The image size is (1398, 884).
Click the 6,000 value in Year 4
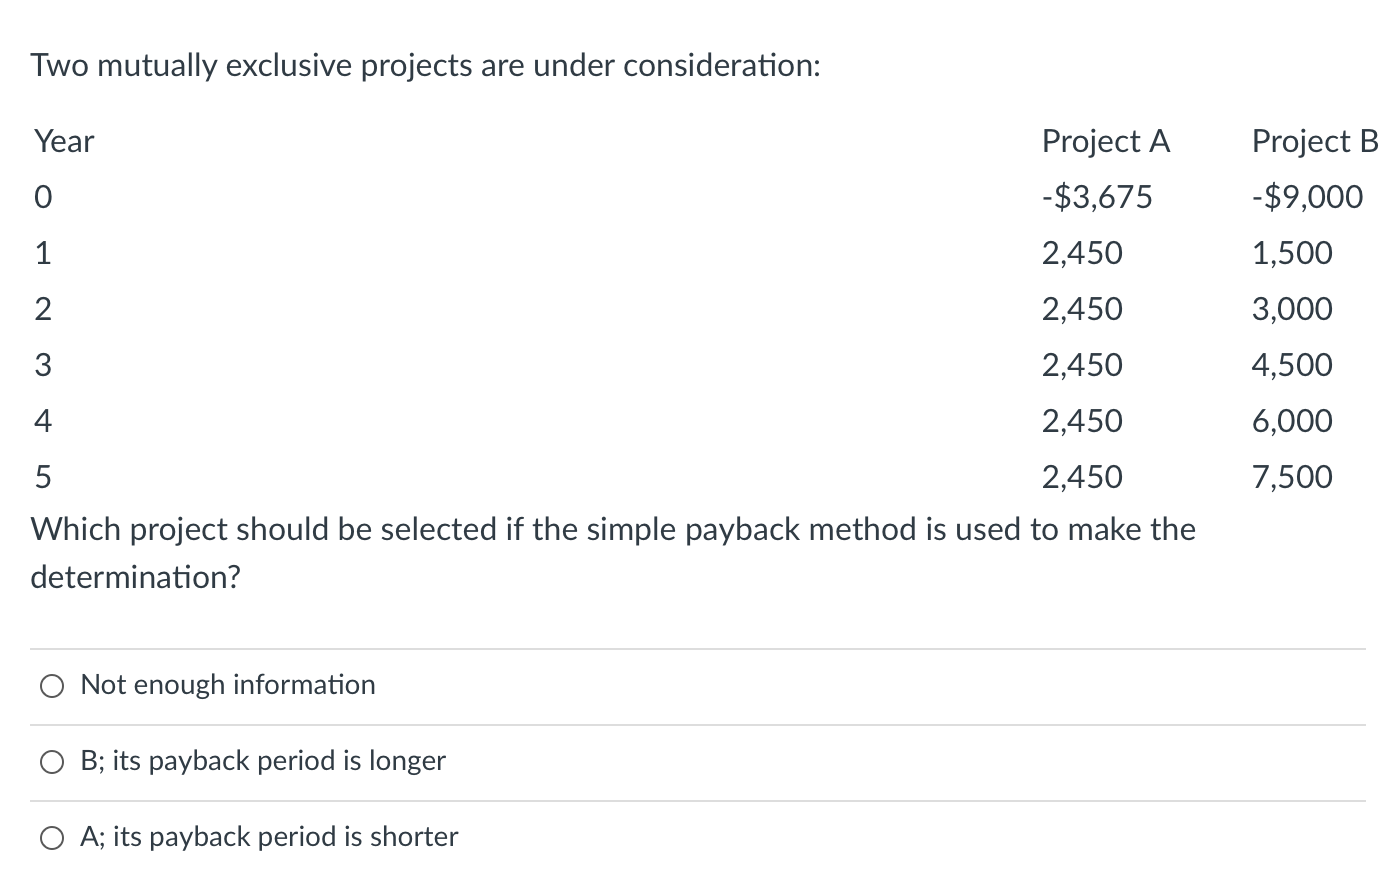[1293, 421]
